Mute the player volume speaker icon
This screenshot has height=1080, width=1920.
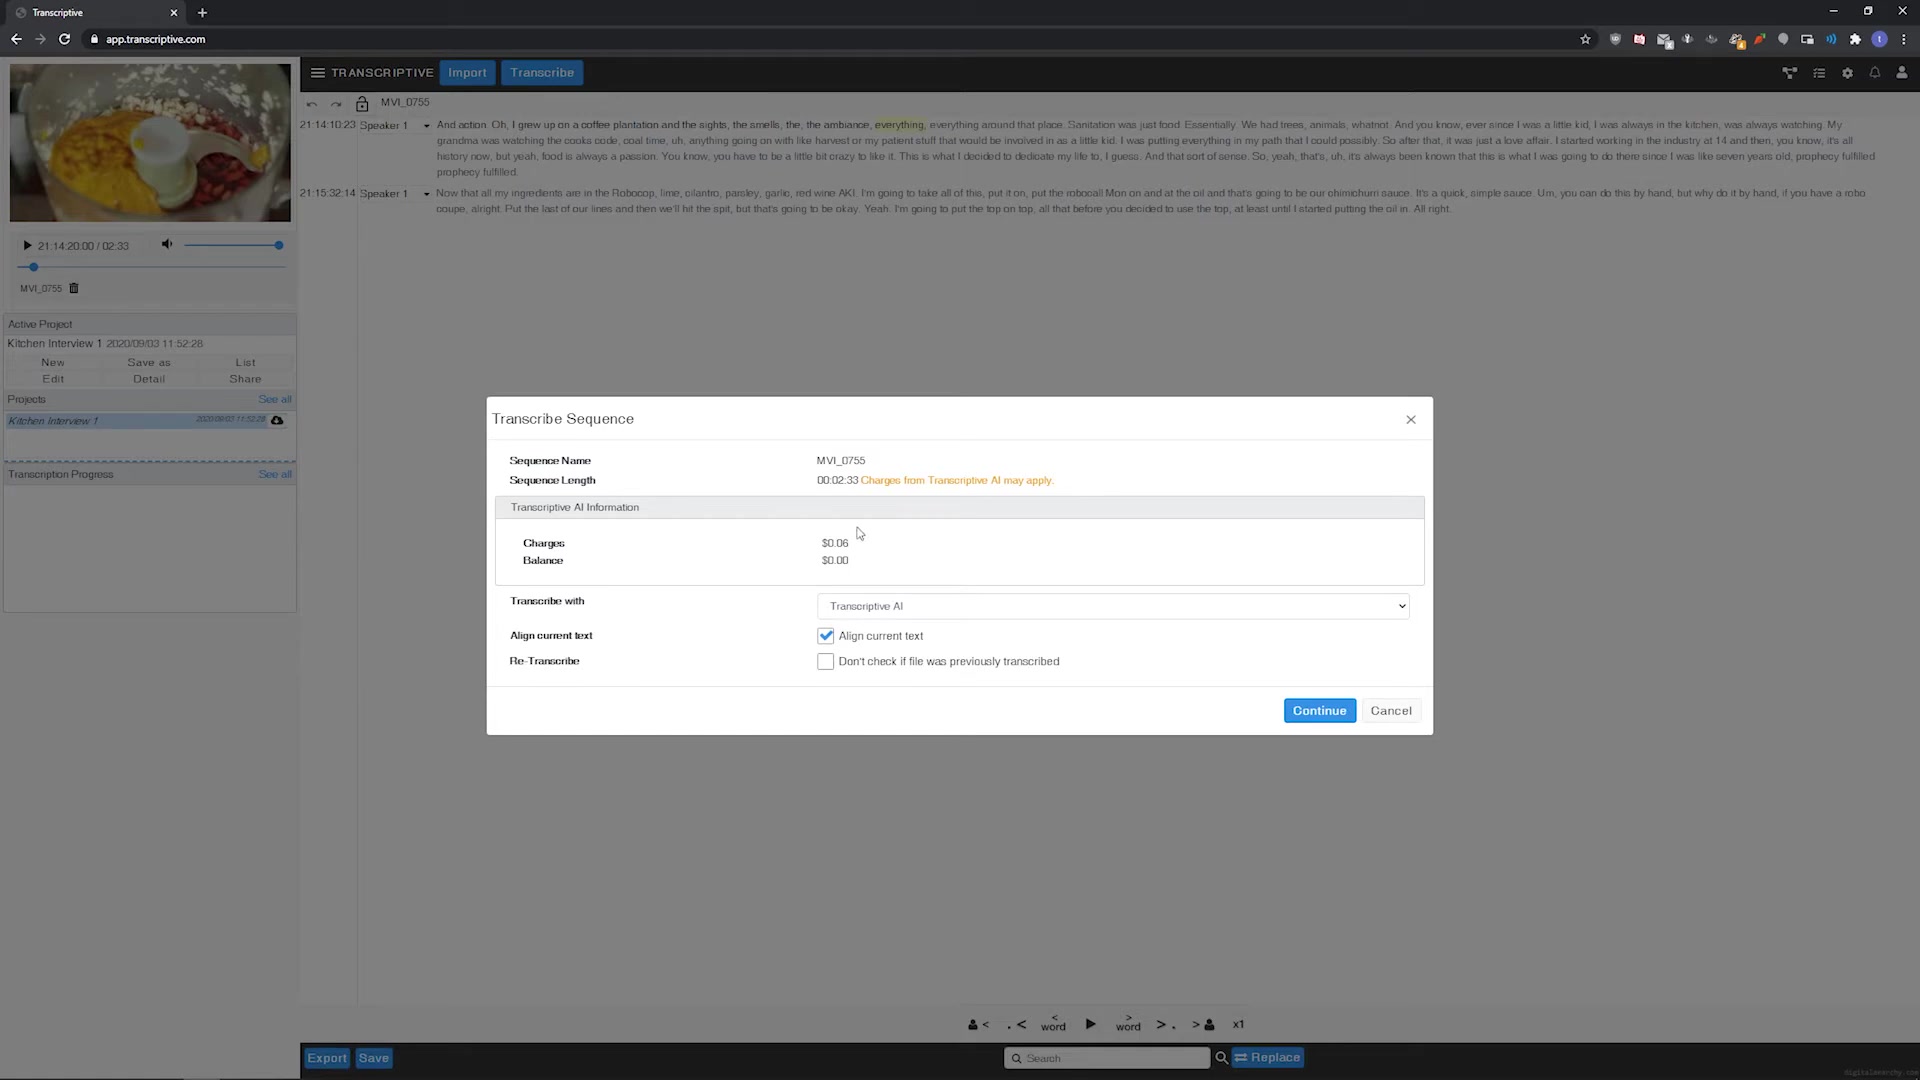click(167, 244)
